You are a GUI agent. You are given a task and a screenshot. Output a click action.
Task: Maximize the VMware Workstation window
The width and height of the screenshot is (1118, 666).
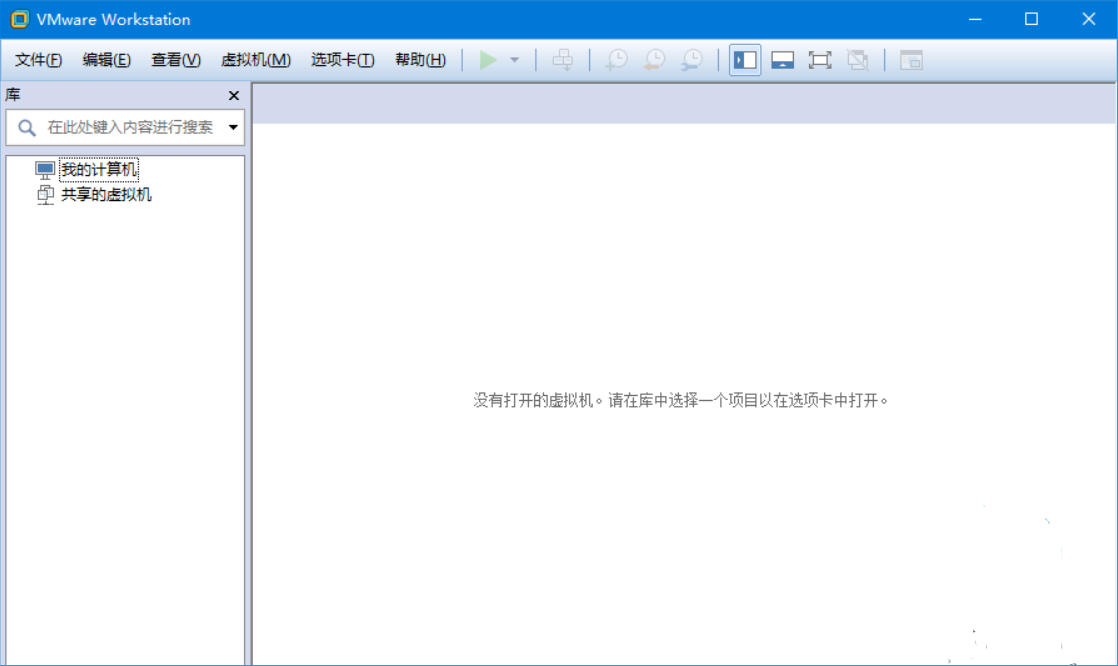click(x=1031, y=19)
